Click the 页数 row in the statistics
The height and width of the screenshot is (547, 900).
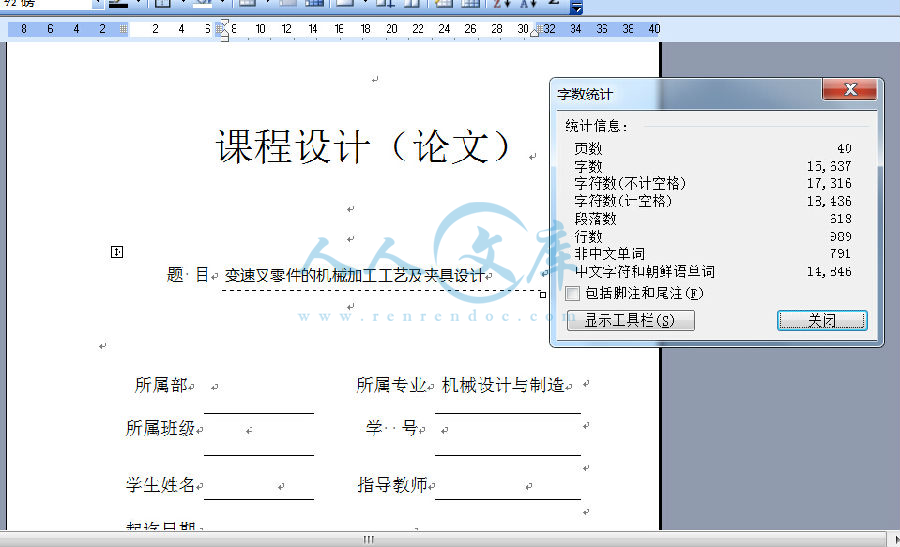713,149
